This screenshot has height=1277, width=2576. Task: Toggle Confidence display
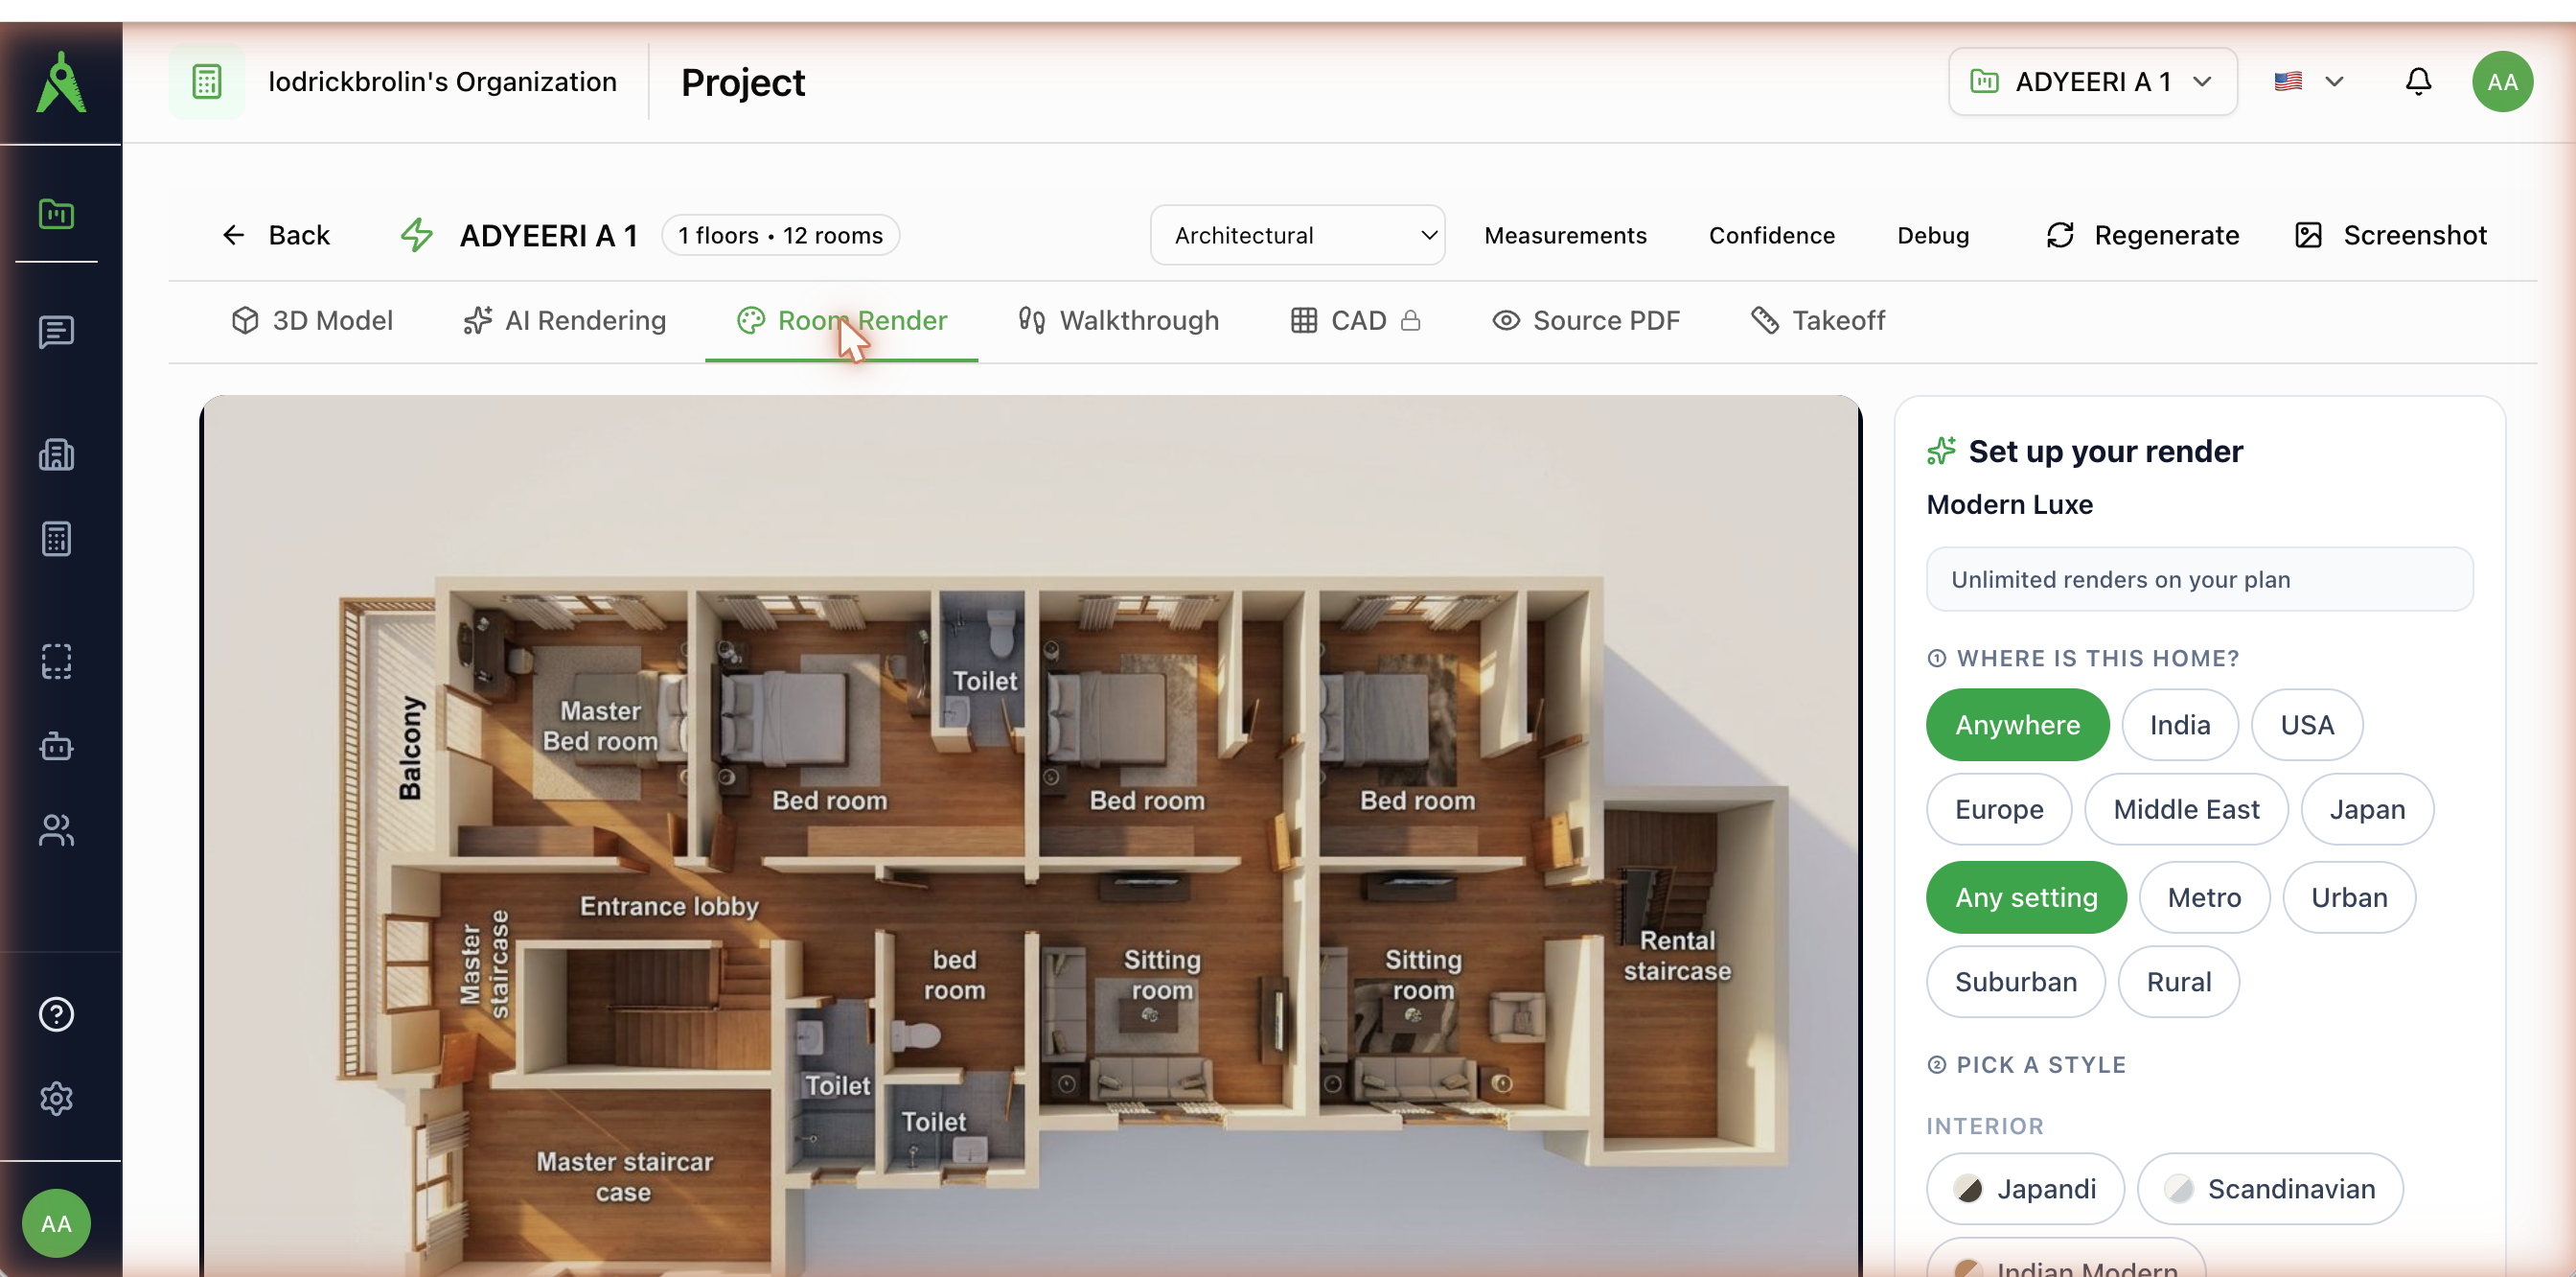(1771, 235)
